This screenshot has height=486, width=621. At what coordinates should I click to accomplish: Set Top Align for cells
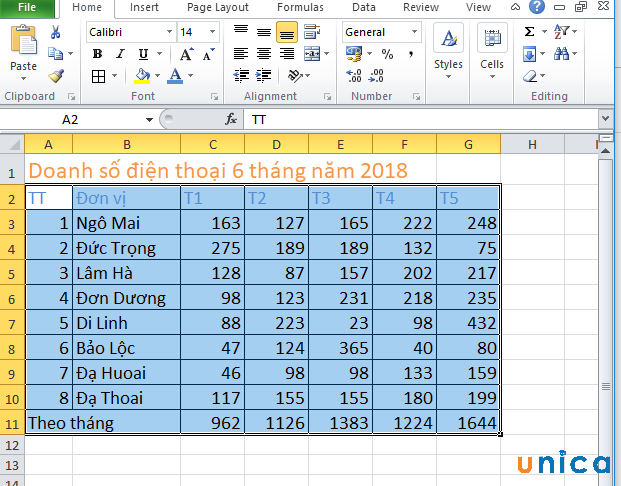click(241, 30)
